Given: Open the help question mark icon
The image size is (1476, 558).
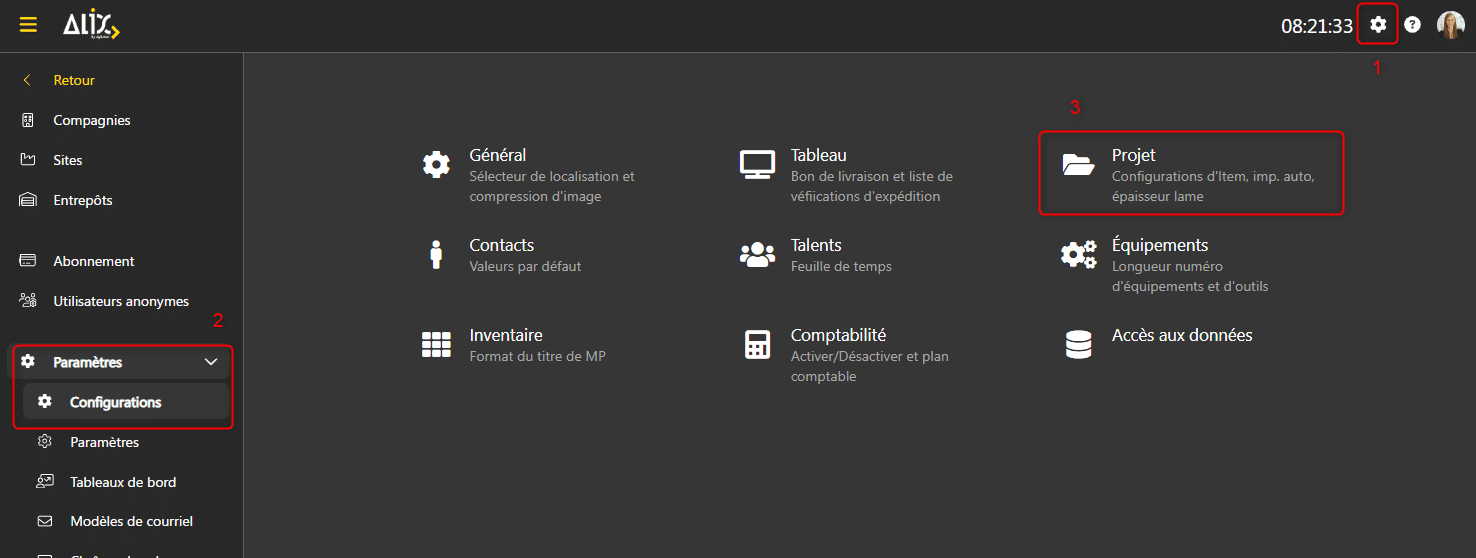Looking at the screenshot, I should pos(1412,25).
